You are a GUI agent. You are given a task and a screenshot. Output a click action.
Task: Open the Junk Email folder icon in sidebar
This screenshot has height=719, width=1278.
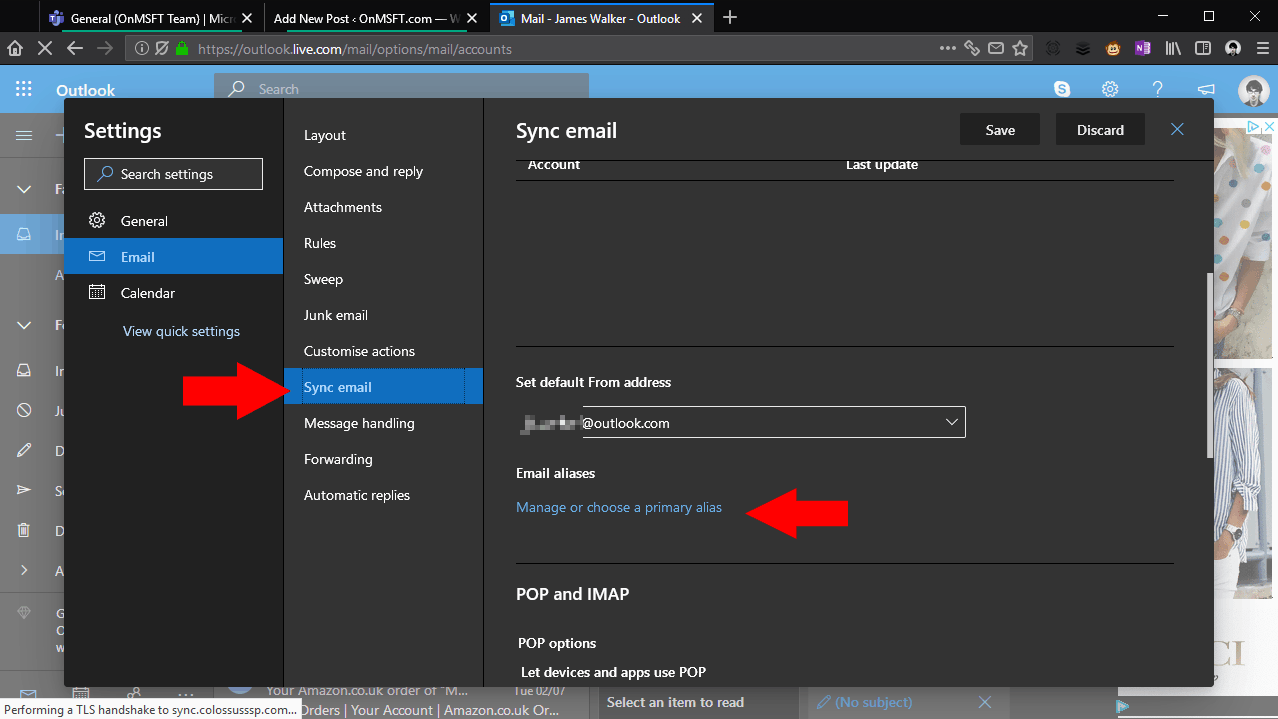tap(24, 410)
